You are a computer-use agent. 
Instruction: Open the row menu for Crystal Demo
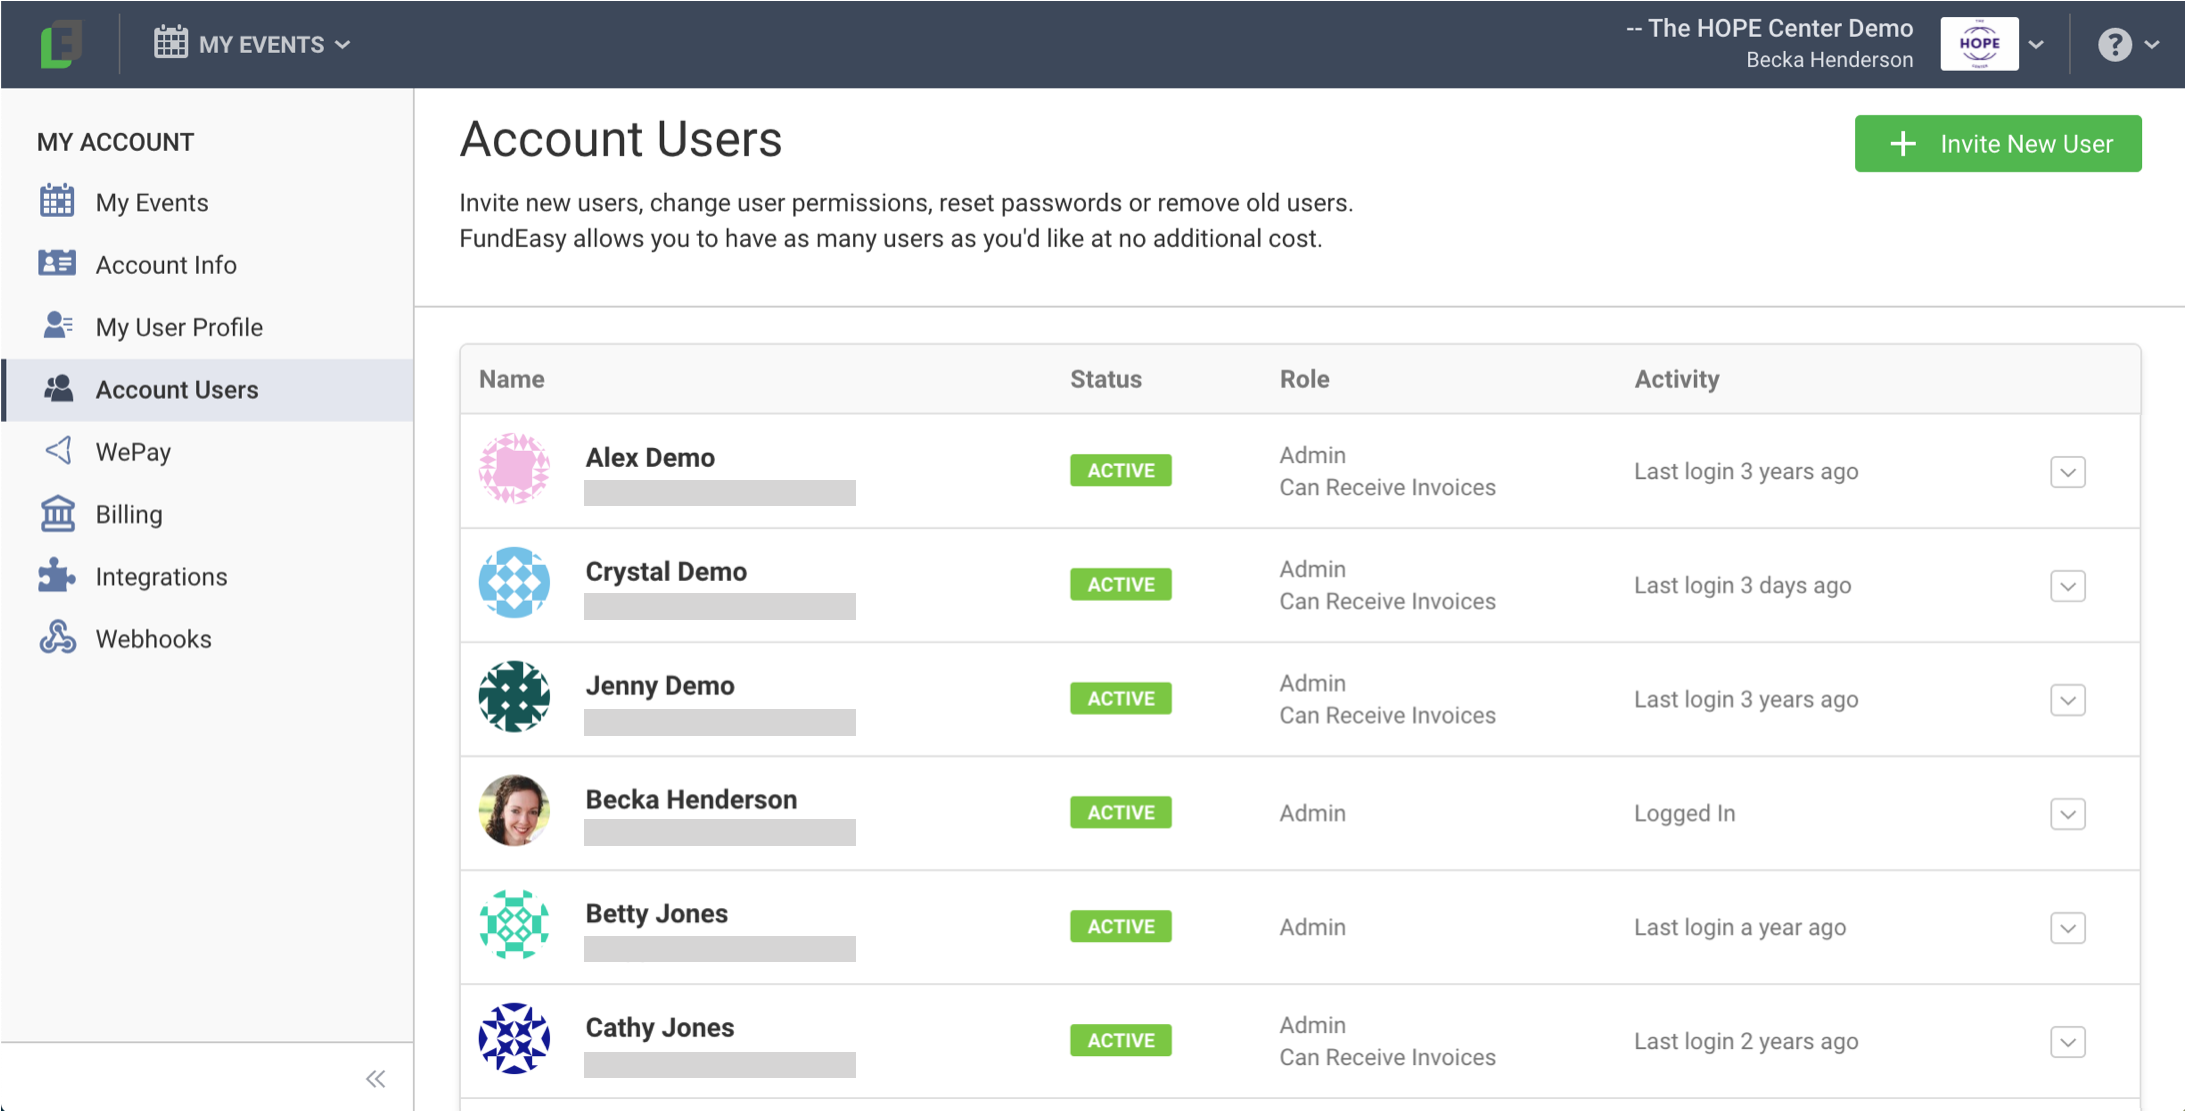pyautogui.click(x=2067, y=586)
